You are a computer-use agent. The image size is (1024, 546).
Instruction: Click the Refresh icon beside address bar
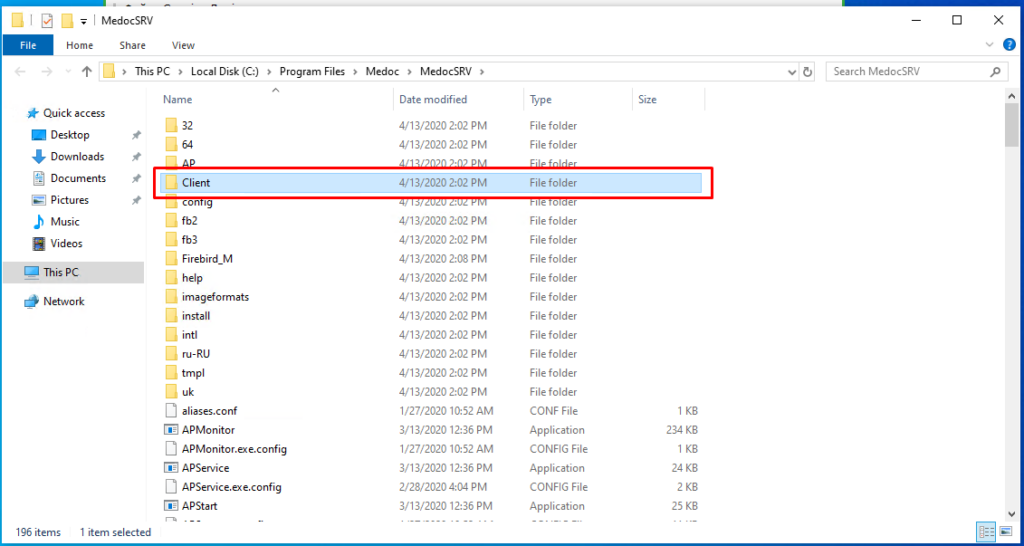808,72
